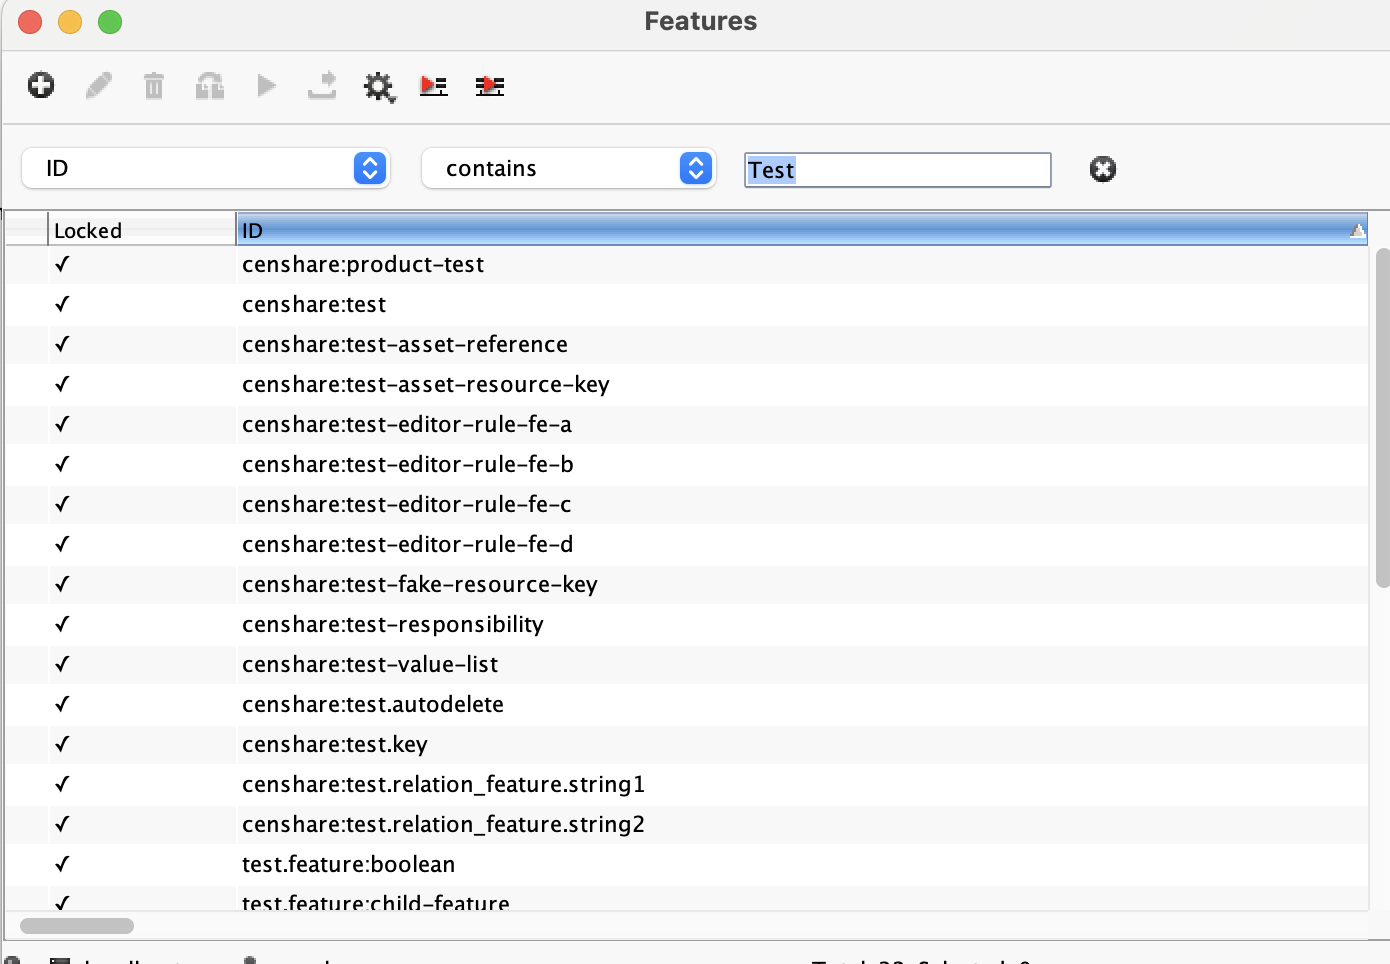Screen dimensions: 1390x964
Task: Toggle the Locked checkmark for censhare:test
Action: (x=61, y=304)
